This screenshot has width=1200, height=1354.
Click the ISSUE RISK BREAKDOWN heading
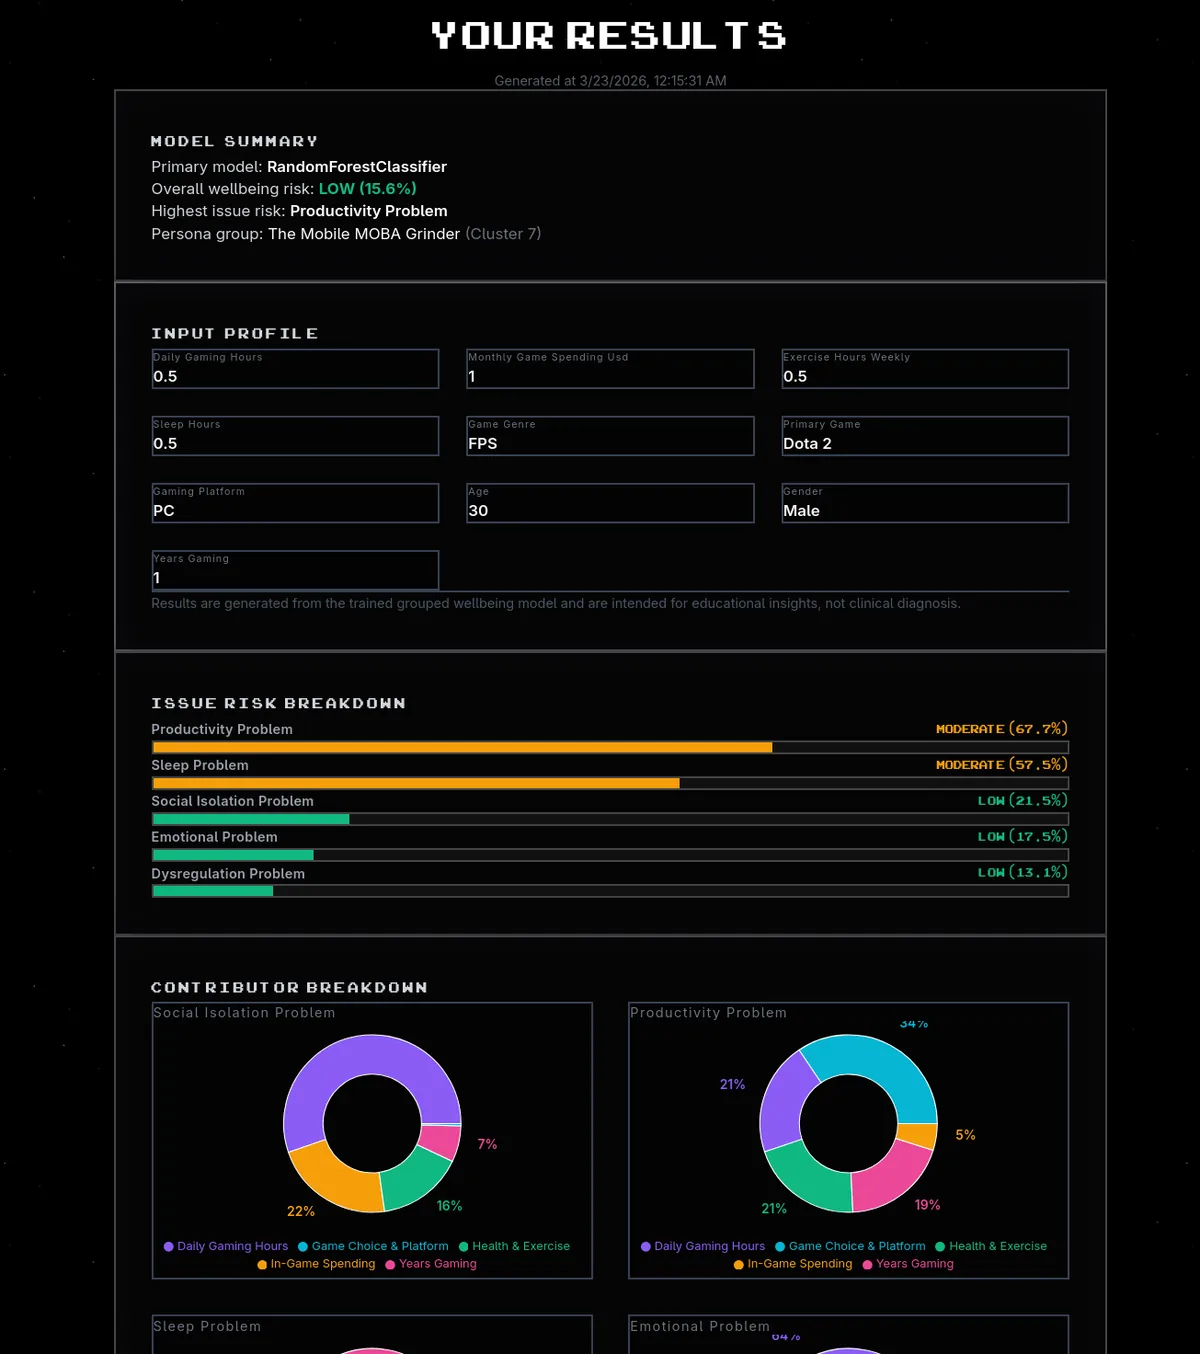278,704
